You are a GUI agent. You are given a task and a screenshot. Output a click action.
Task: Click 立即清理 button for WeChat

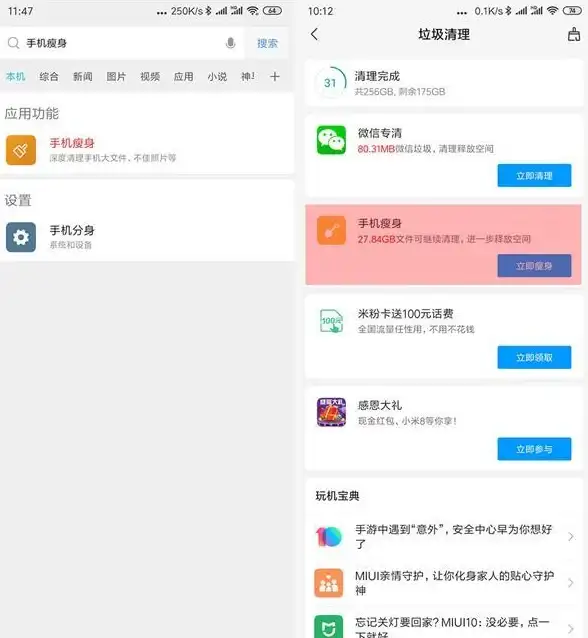534,176
